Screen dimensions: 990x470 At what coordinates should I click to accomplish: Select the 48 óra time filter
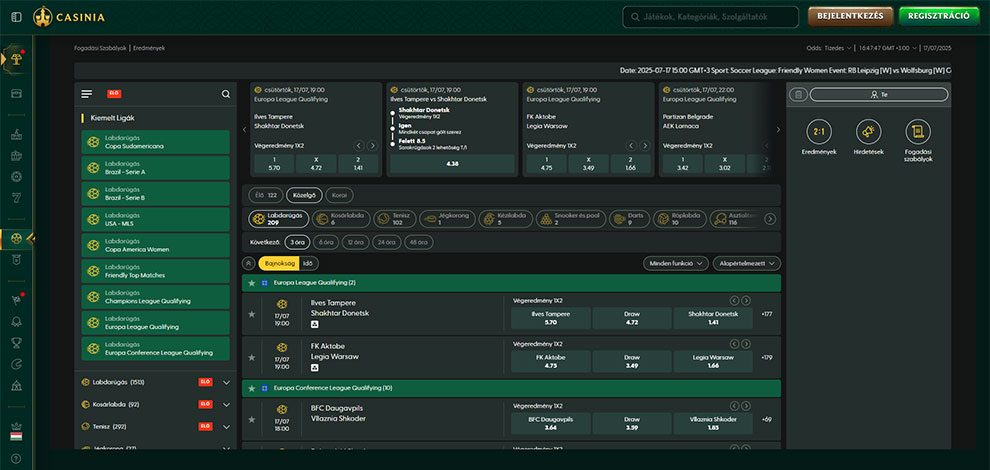tap(419, 243)
